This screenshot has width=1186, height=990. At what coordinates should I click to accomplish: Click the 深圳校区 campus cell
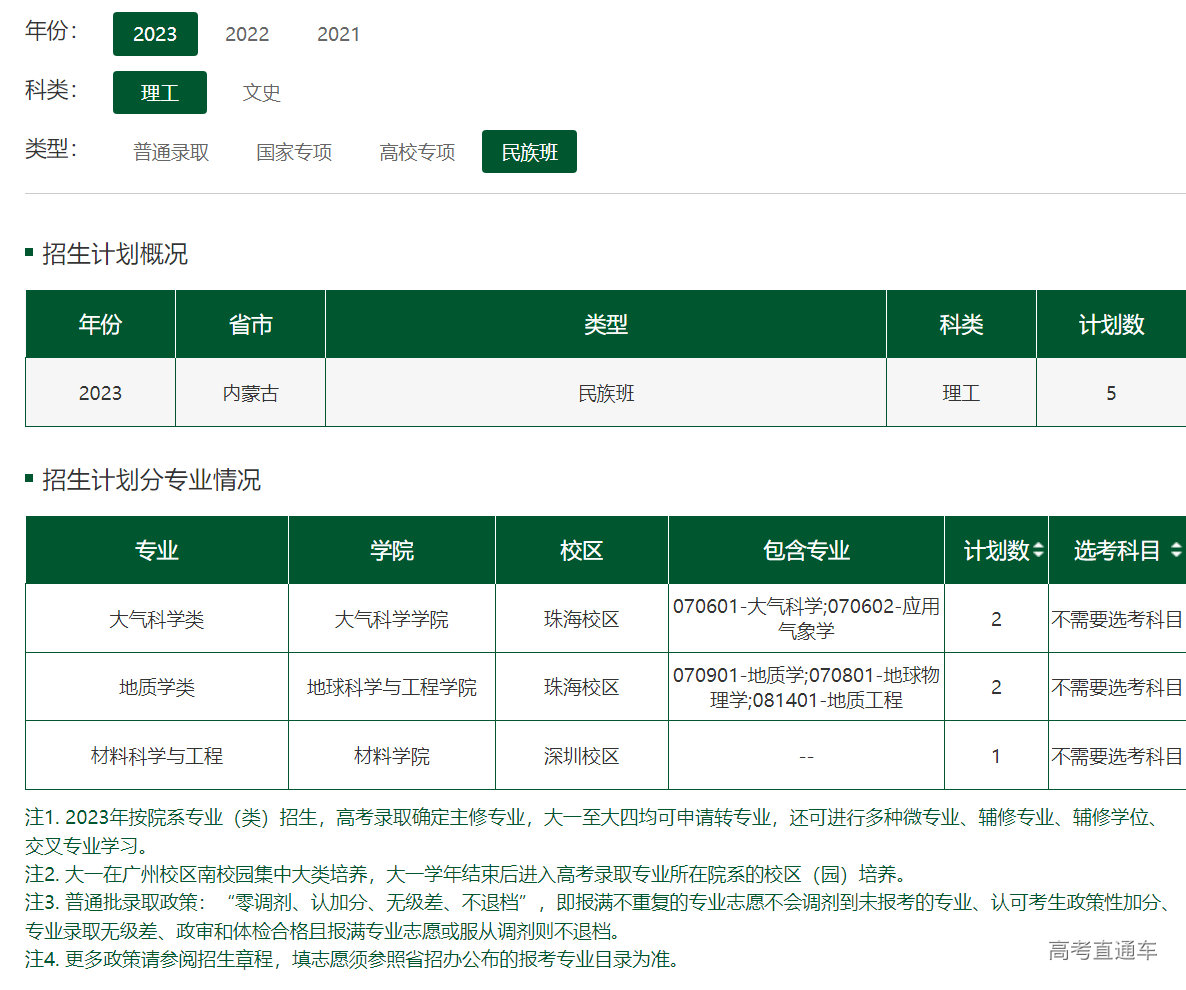pyautogui.click(x=582, y=756)
